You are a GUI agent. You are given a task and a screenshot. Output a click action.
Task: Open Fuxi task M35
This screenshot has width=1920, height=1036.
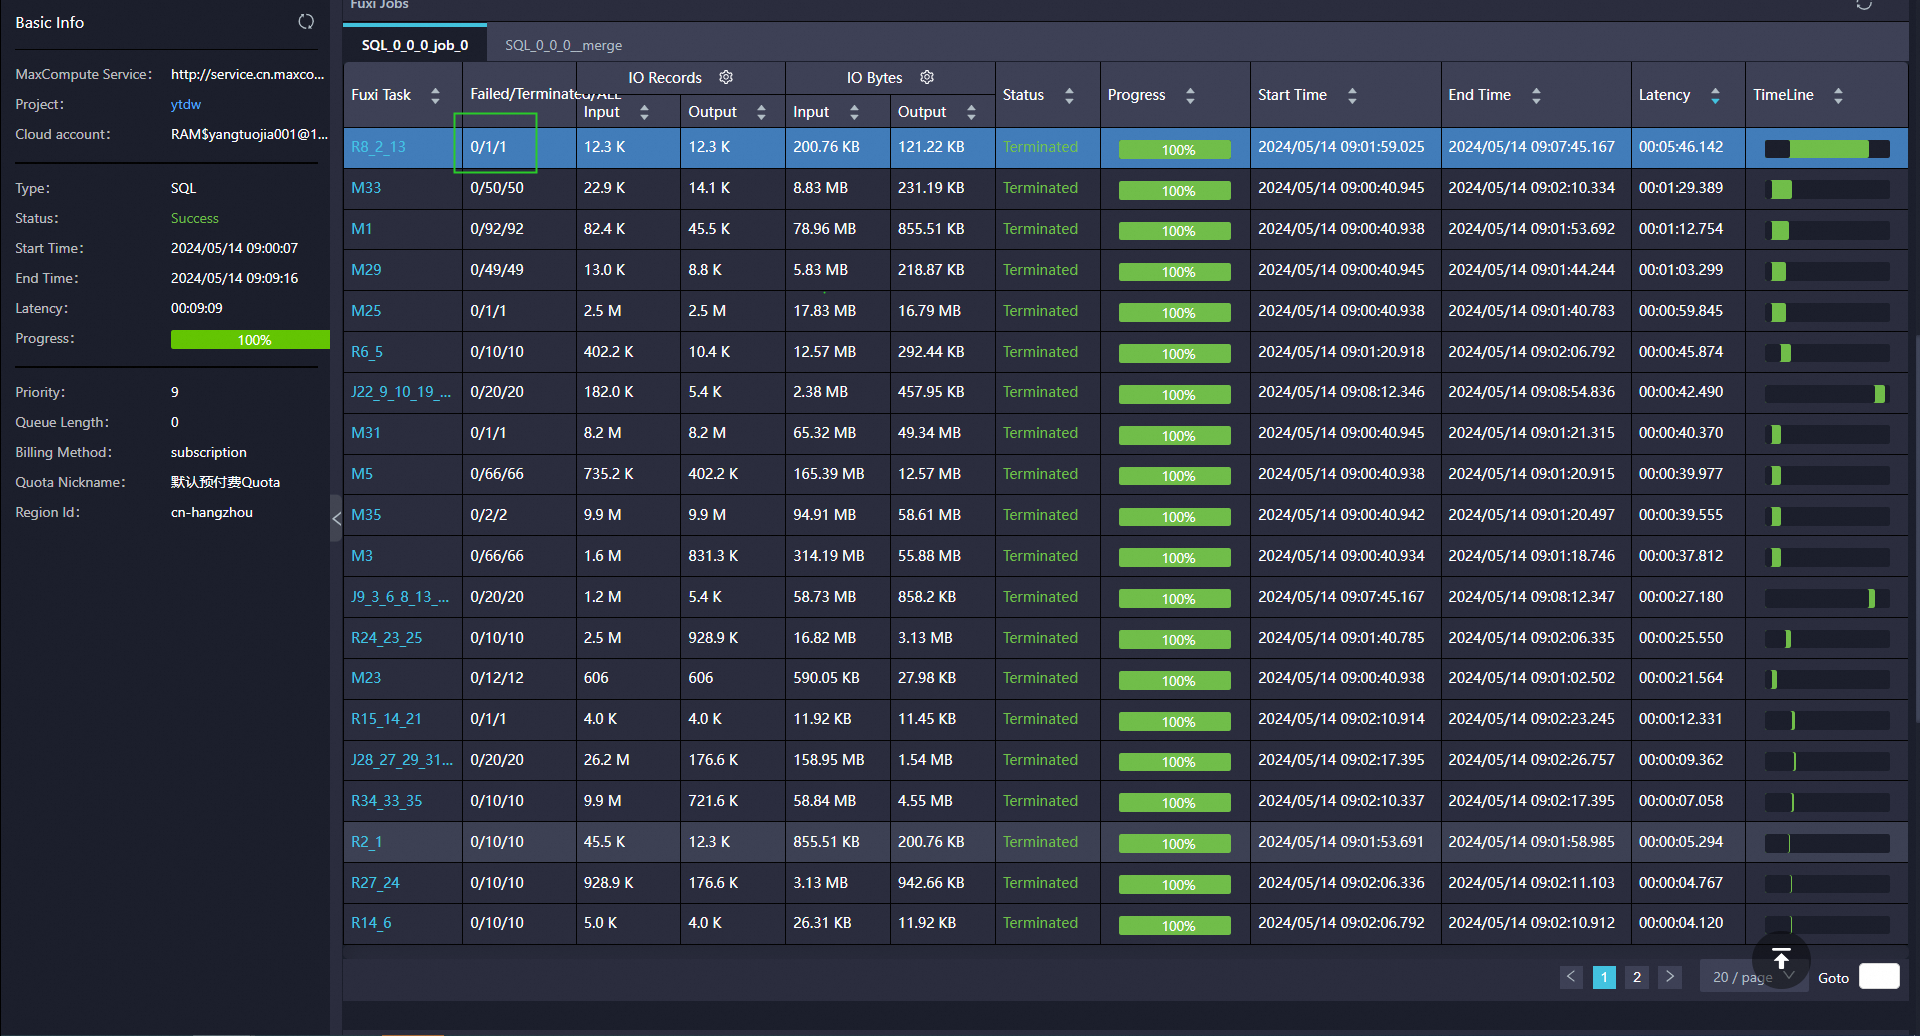tap(366, 515)
